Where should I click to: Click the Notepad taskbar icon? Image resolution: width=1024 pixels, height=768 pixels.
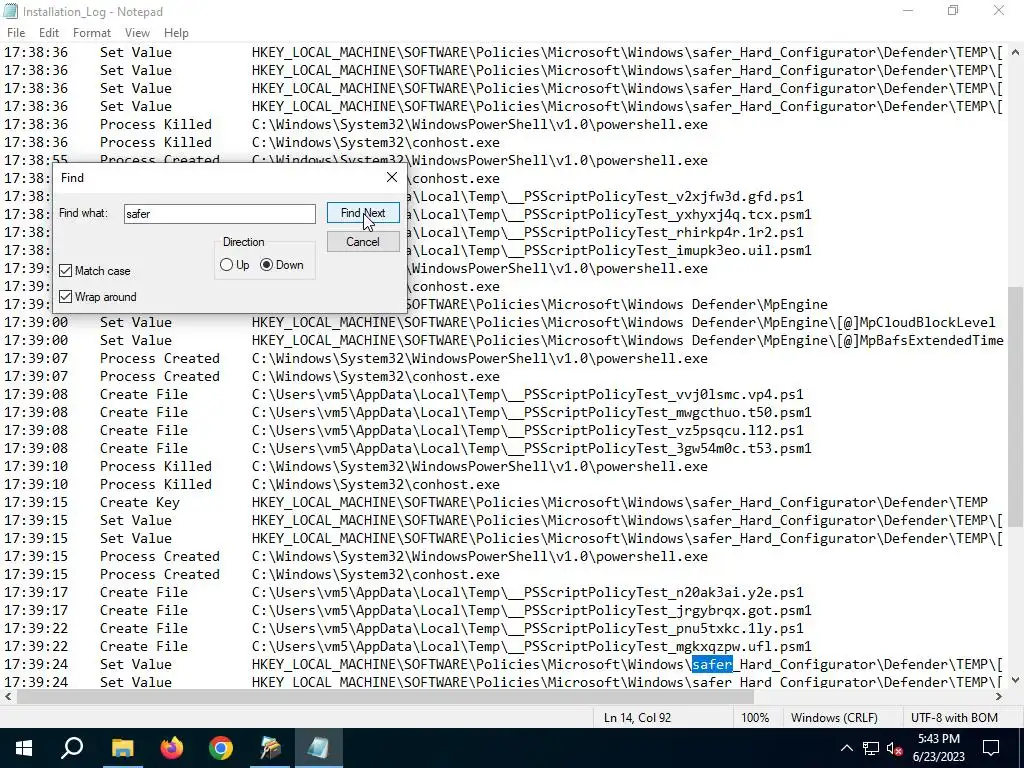click(319, 748)
